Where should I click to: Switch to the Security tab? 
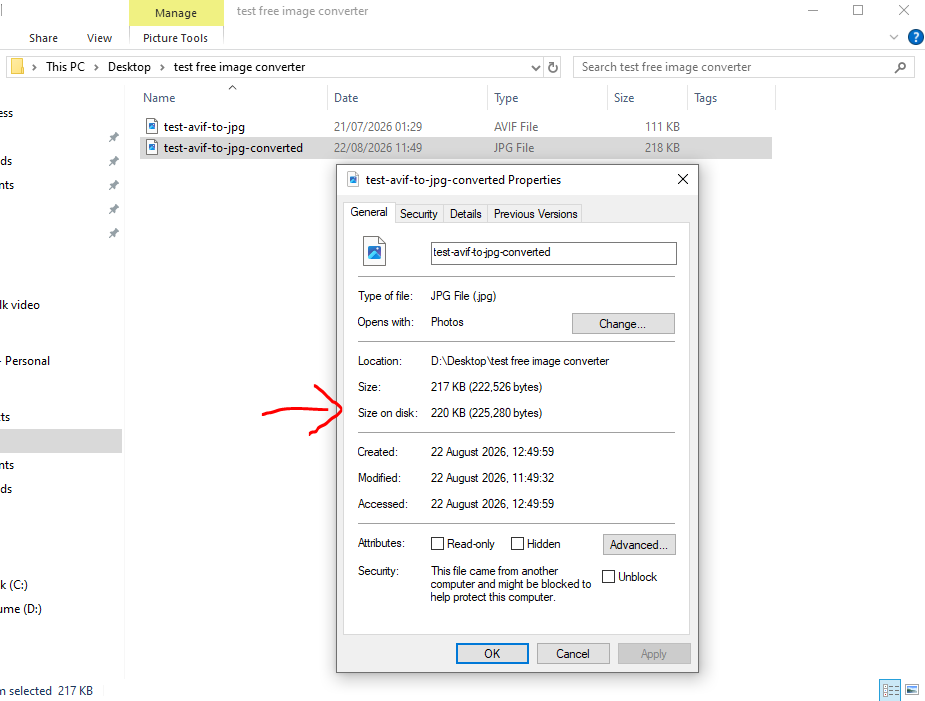click(x=418, y=214)
